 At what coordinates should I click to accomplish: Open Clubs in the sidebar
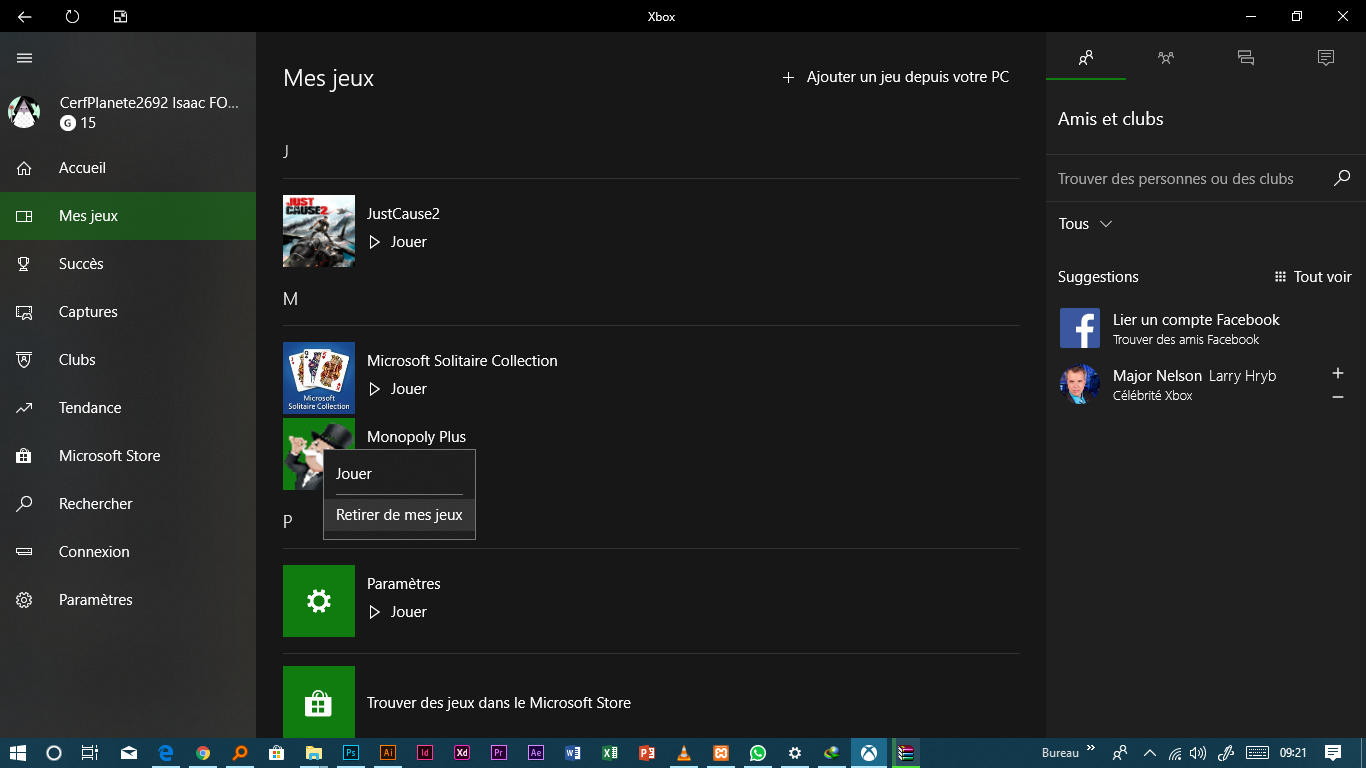(x=128, y=360)
